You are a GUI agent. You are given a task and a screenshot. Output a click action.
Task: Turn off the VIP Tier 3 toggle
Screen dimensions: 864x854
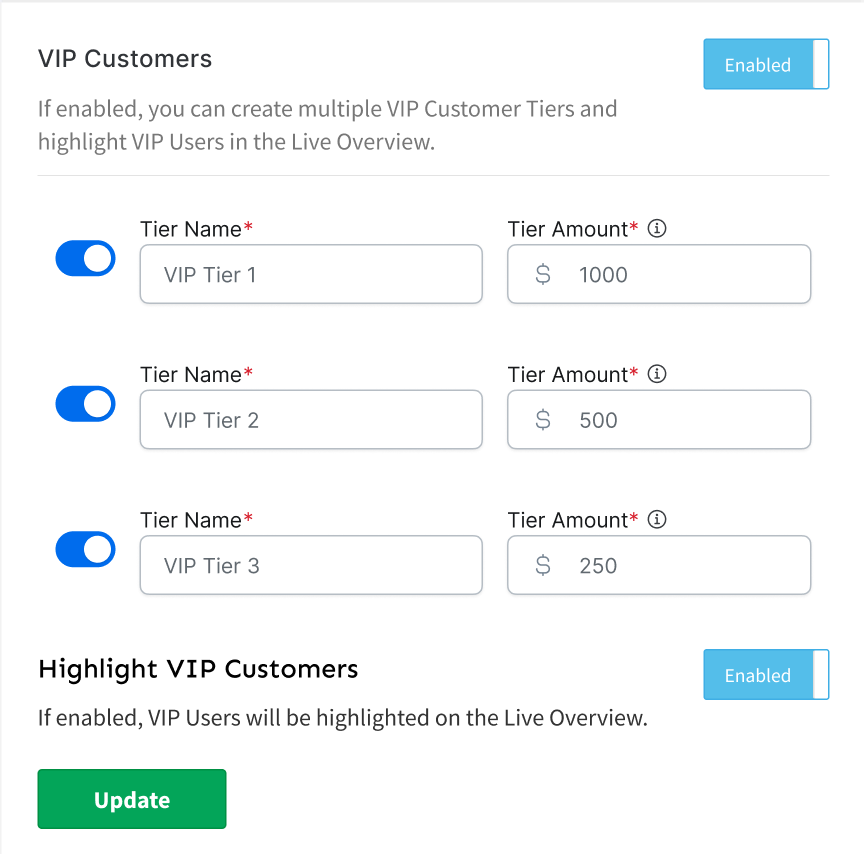click(x=85, y=550)
